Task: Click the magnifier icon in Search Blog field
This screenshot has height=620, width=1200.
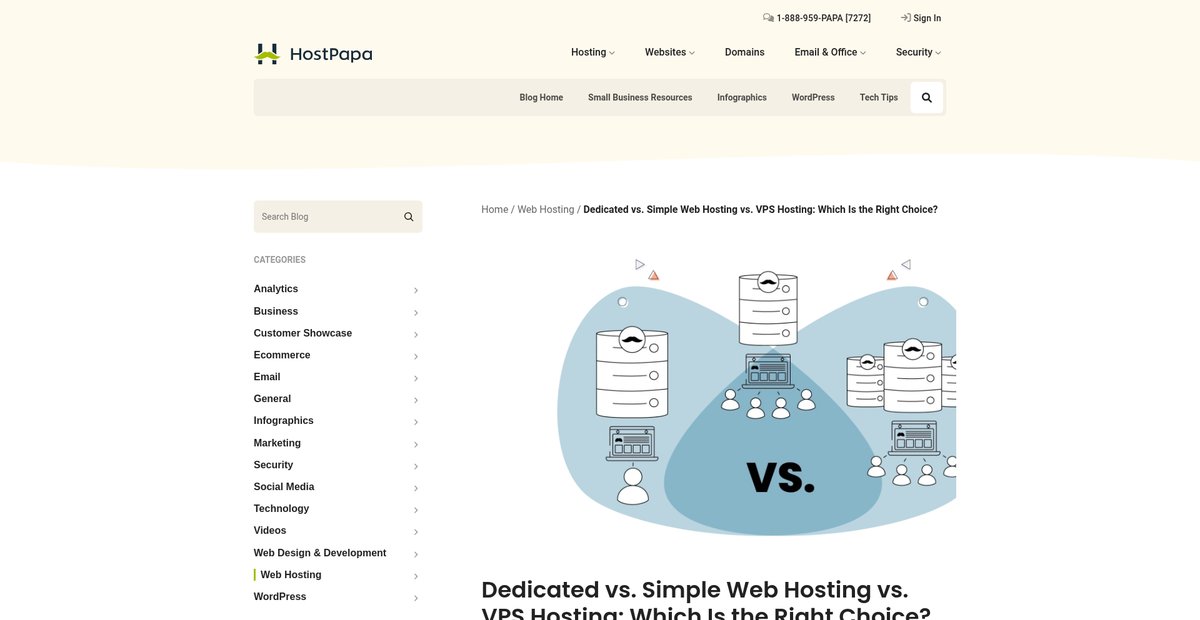Action: coord(409,217)
